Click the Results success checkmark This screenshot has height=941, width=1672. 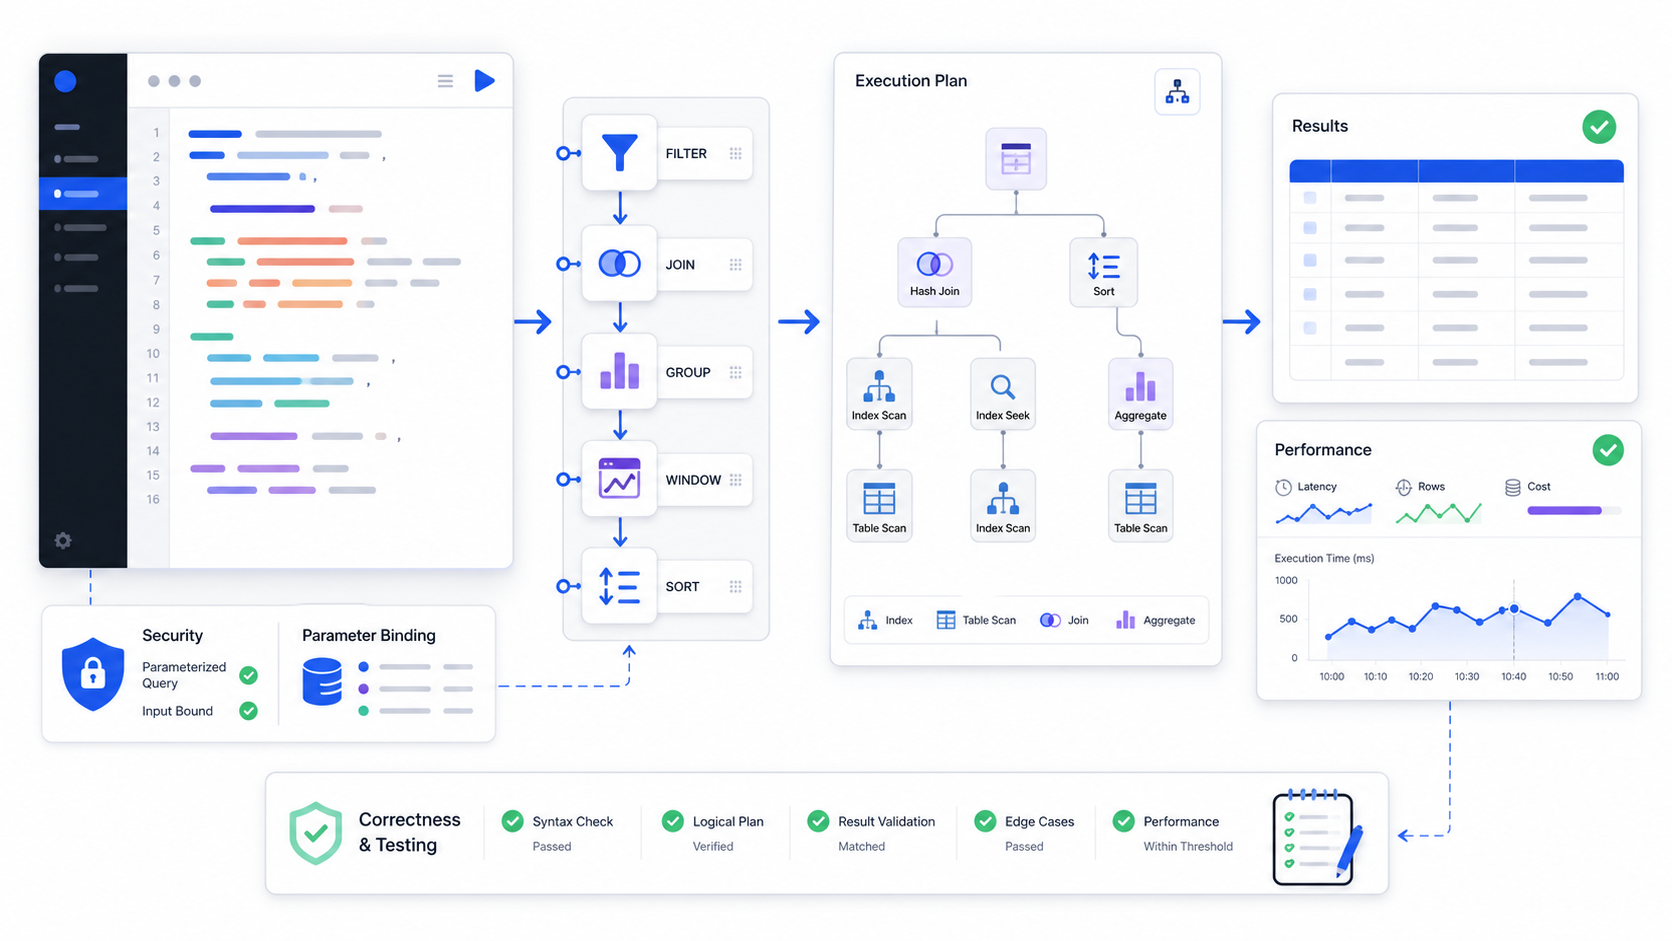1599,127
